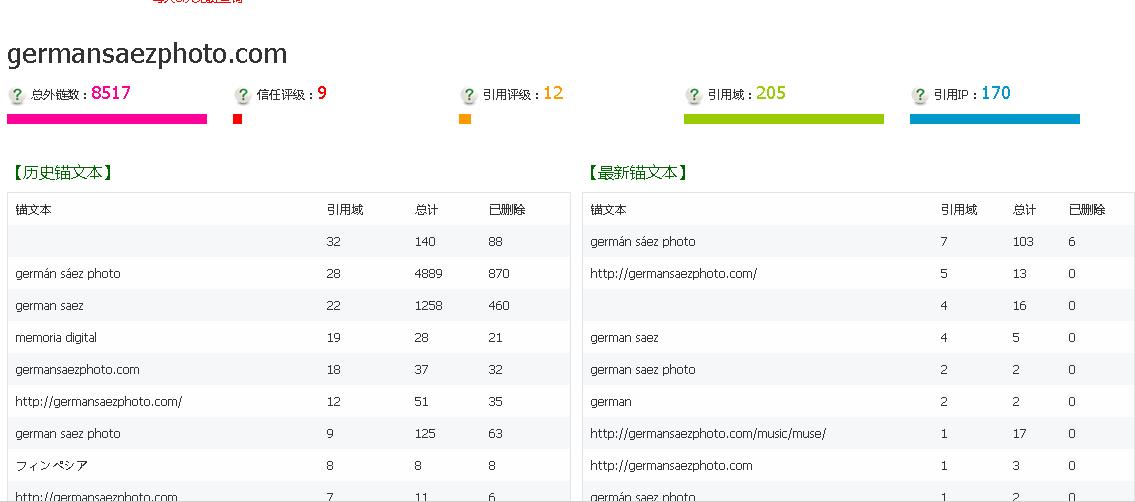
Task: Click 引用域 column header in latest table
Action: click(x=958, y=210)
